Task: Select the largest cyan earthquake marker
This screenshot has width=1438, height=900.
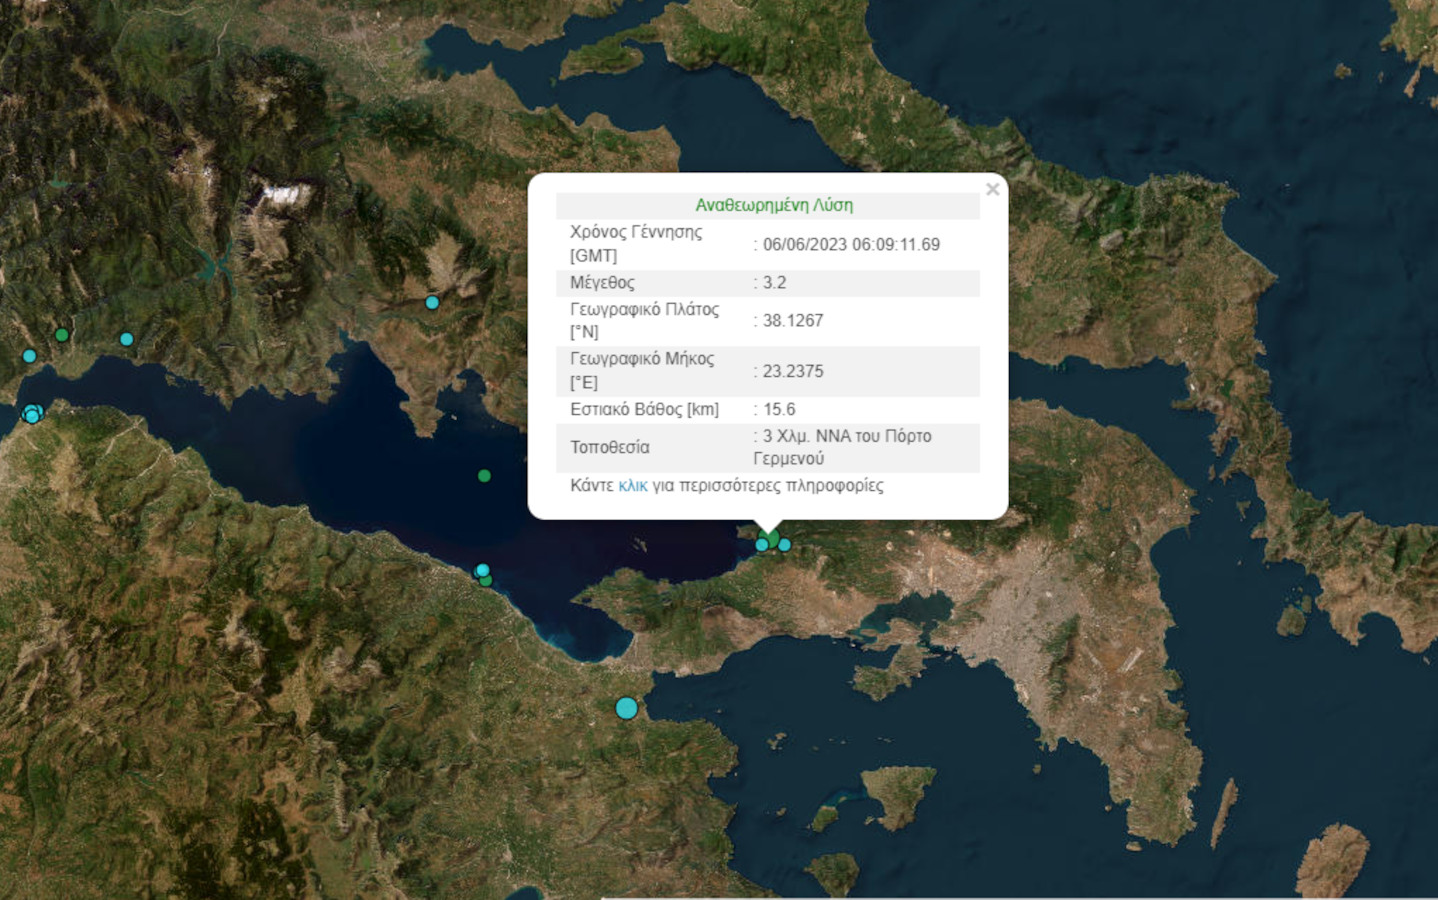Action: point(626,708)
